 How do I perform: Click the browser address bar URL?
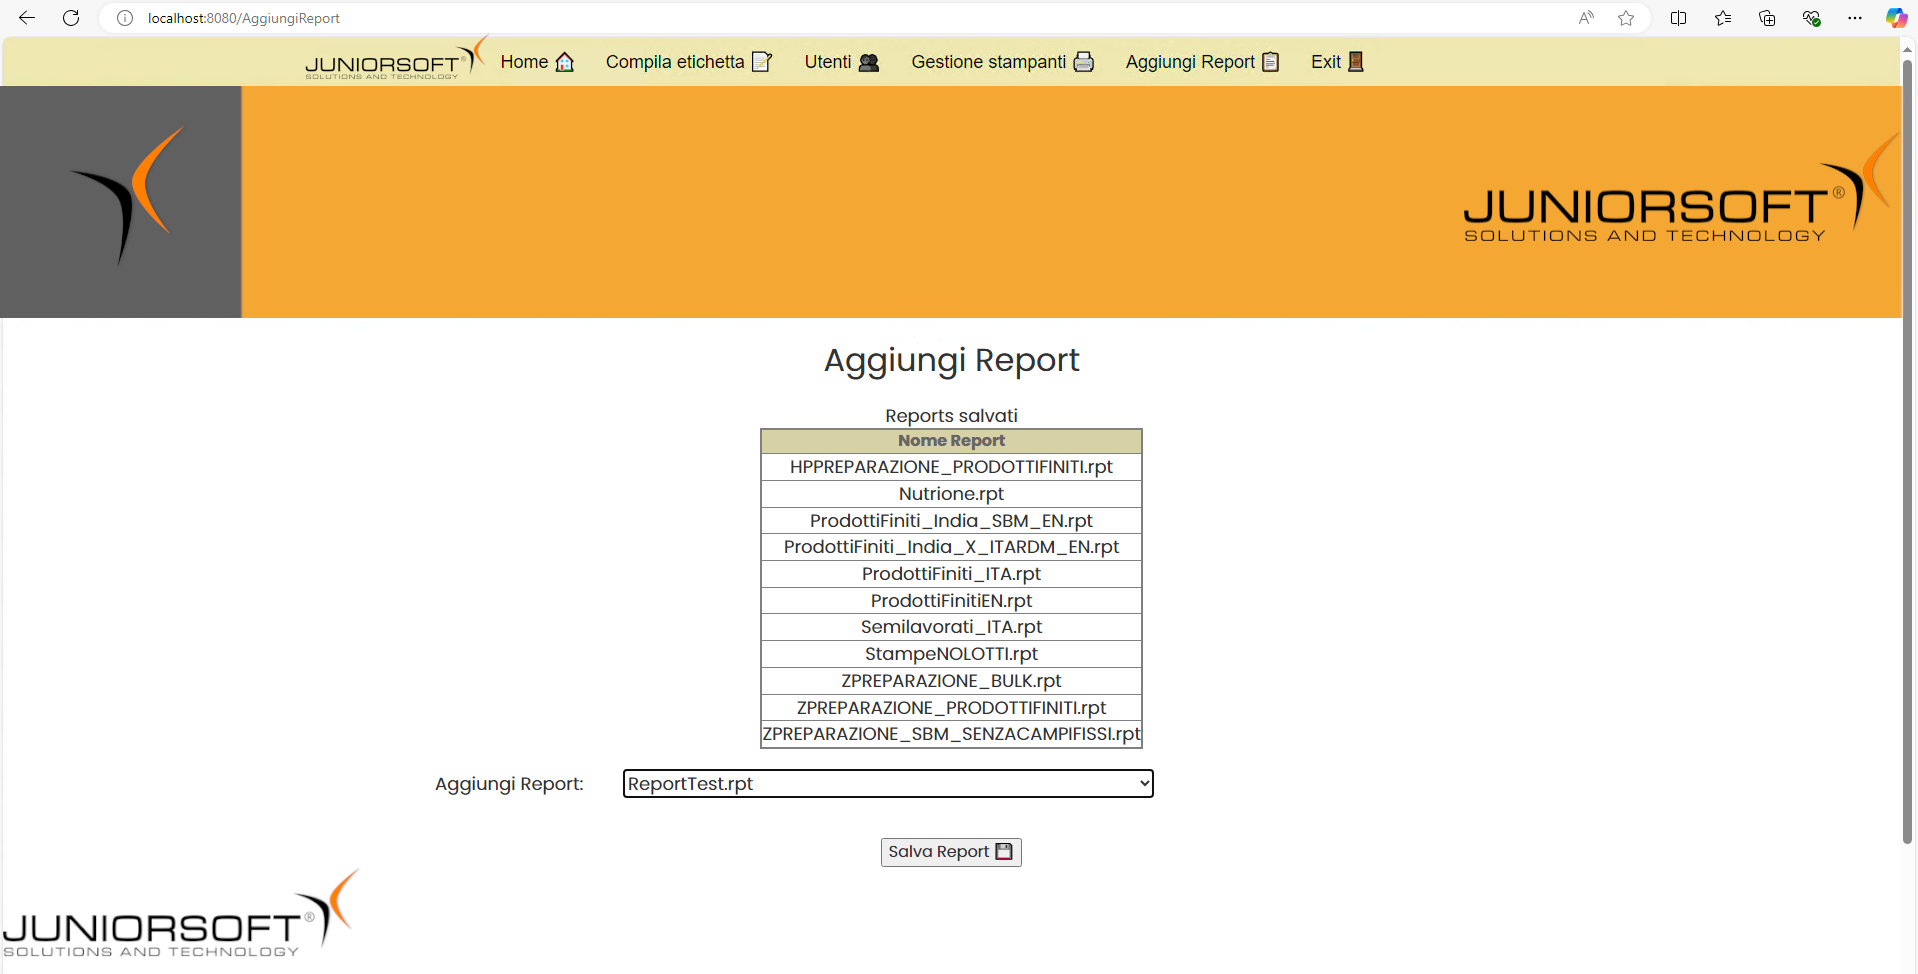(x=244, y=18)
